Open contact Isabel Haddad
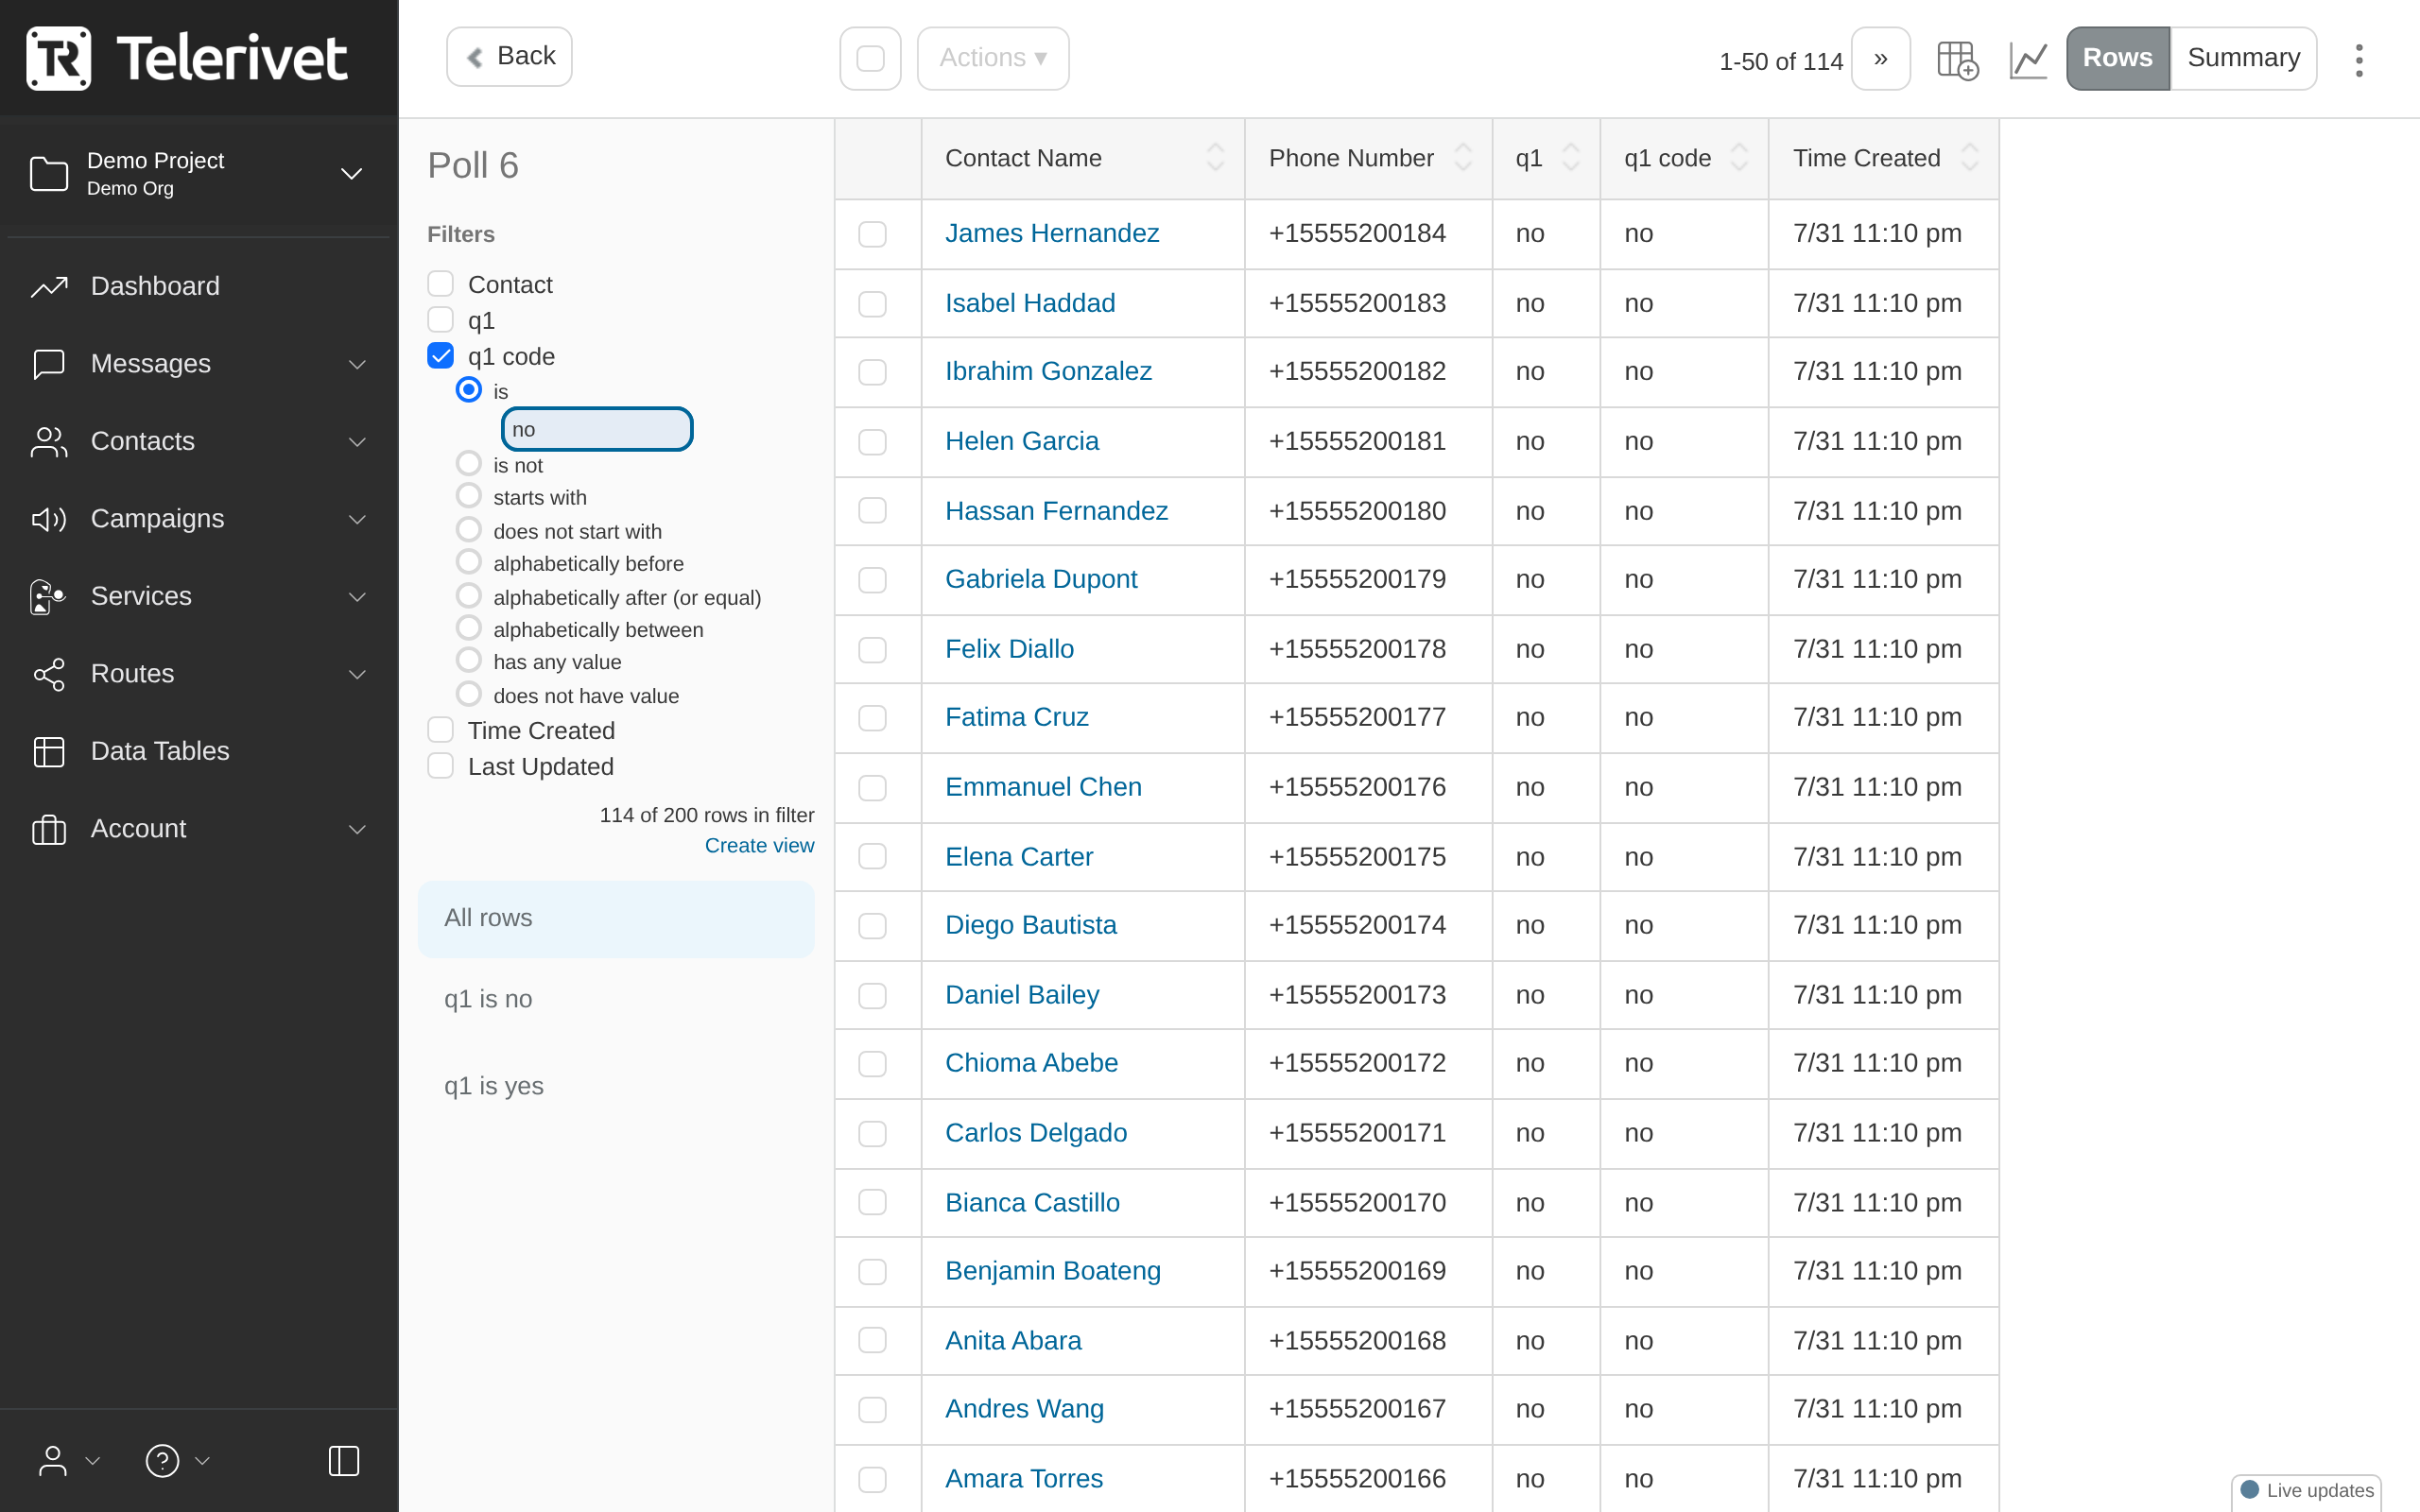 [x=1030, y=303]
